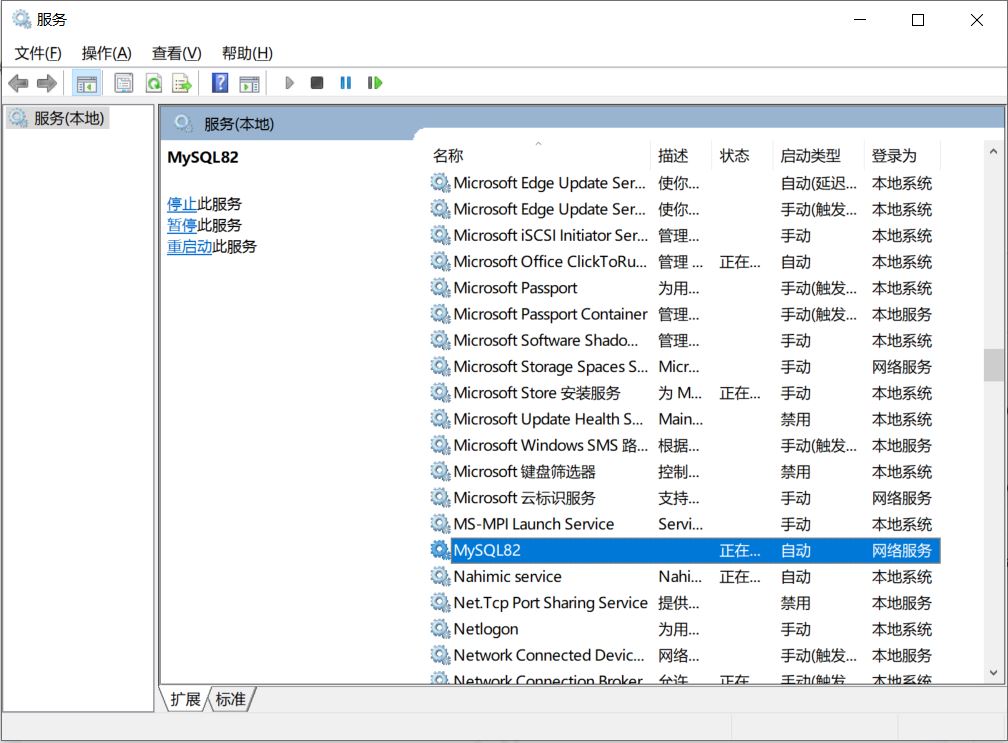Select the Microsoft Passport service row
The width and height of the screenshot is (1008, 743).
click(685, 288)
